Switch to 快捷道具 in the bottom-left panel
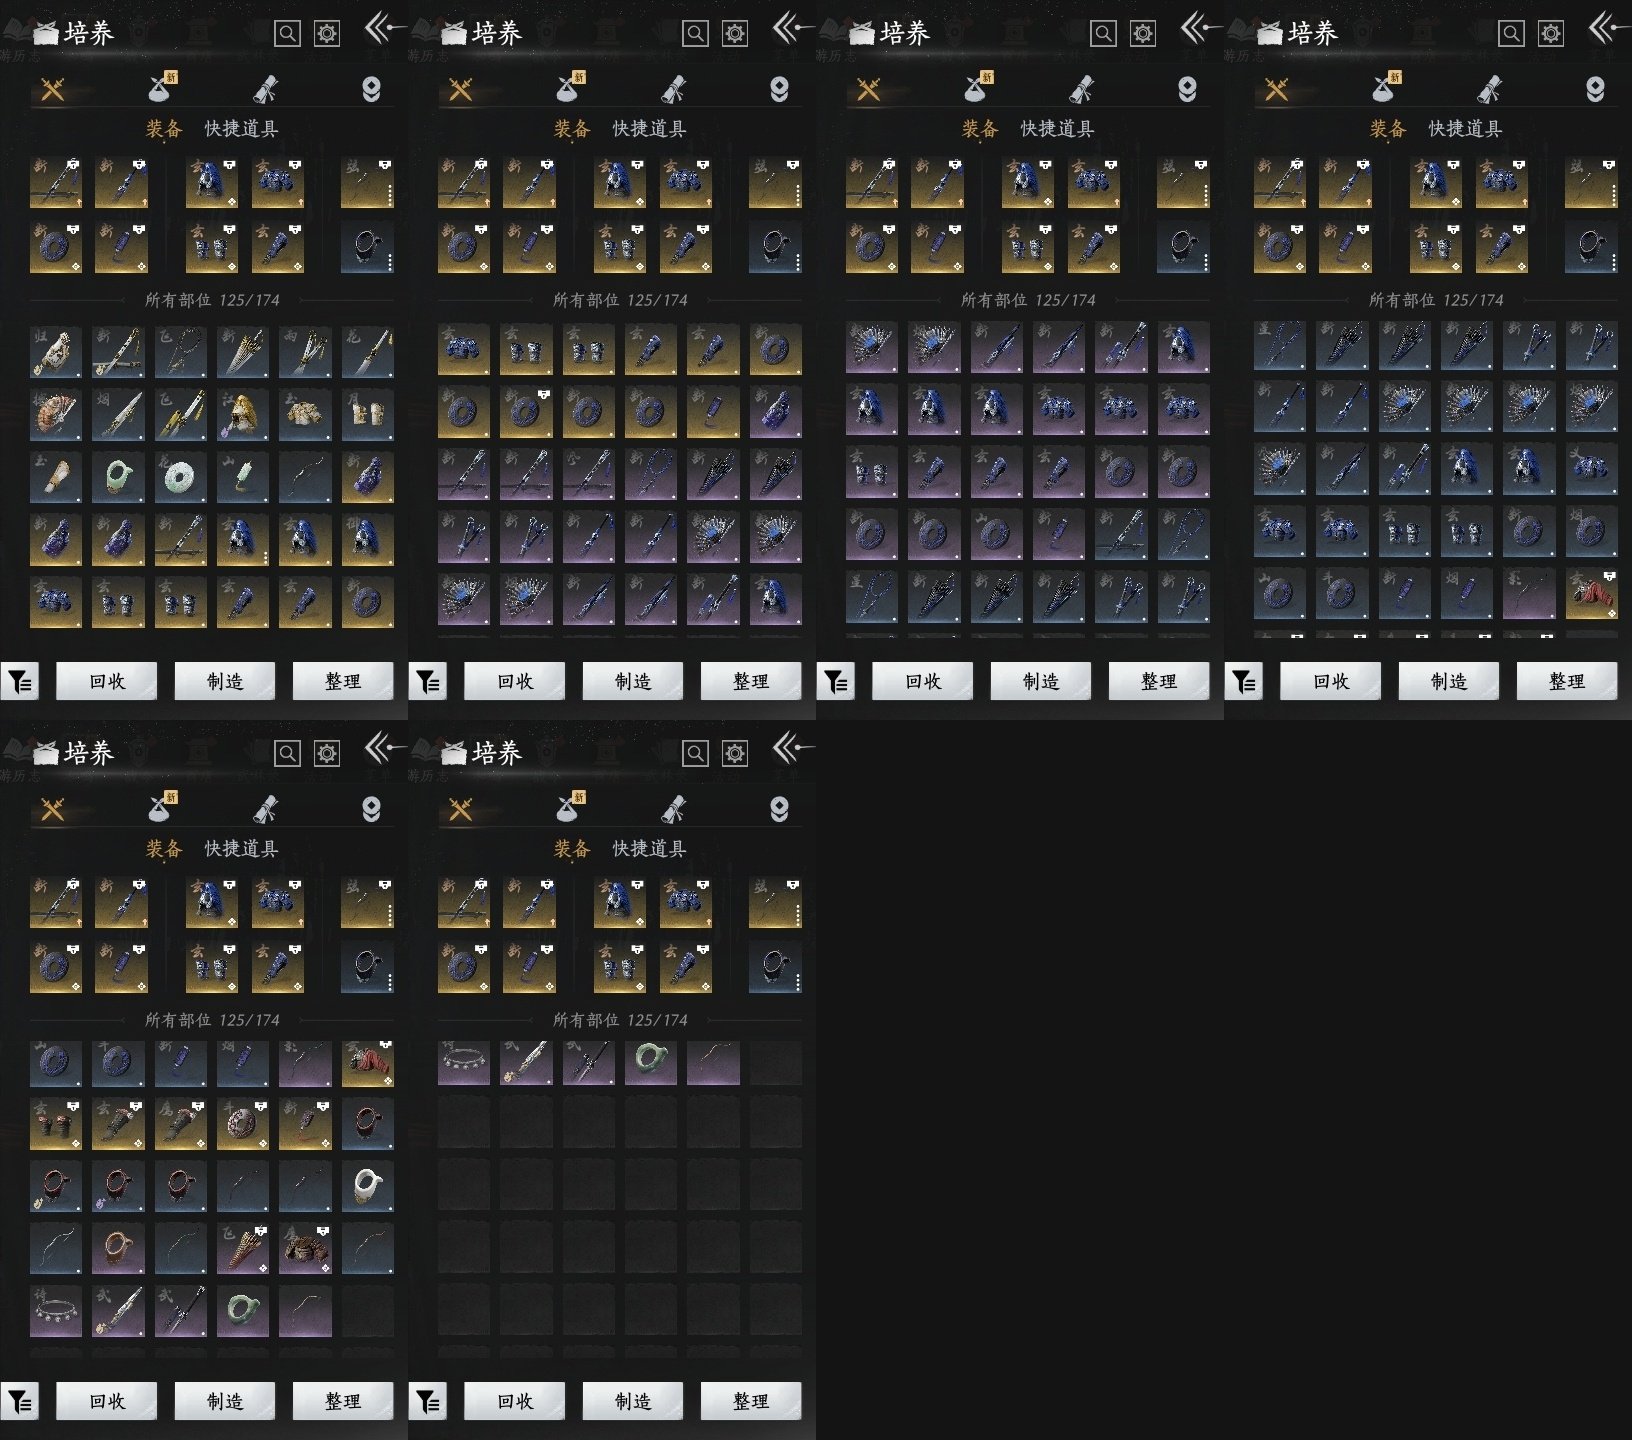 pyautogui.click(x=241, y=849)
